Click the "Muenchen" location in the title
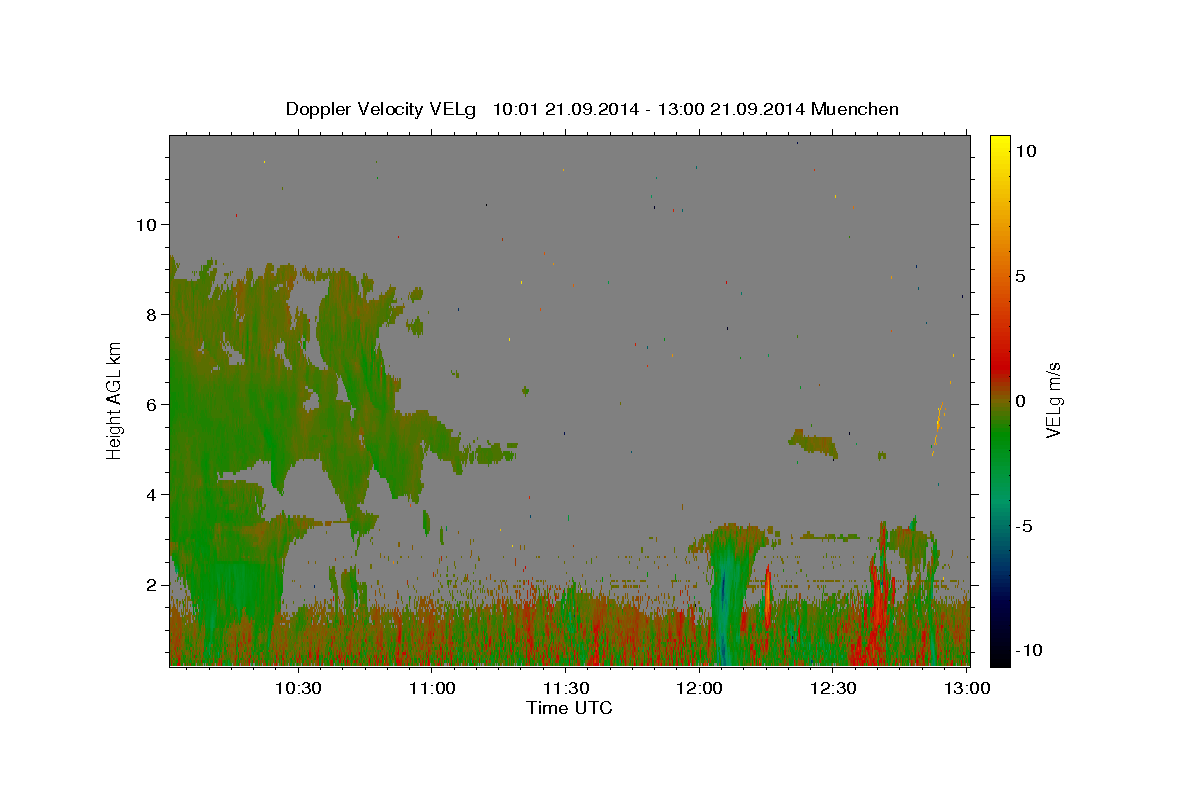Screen dimensions: 1200x800 point(855,109)
